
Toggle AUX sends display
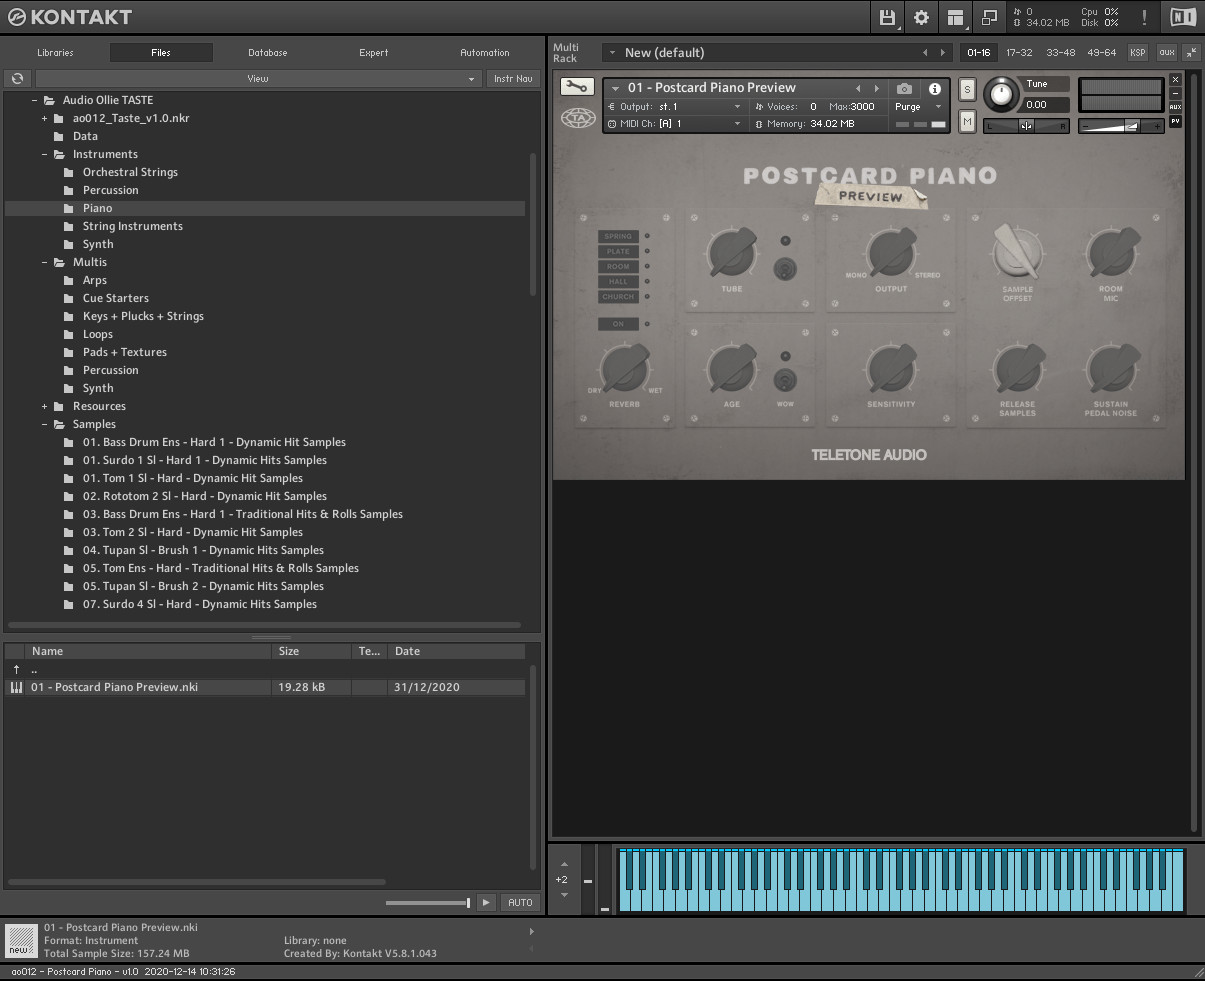click(1176, 107)
